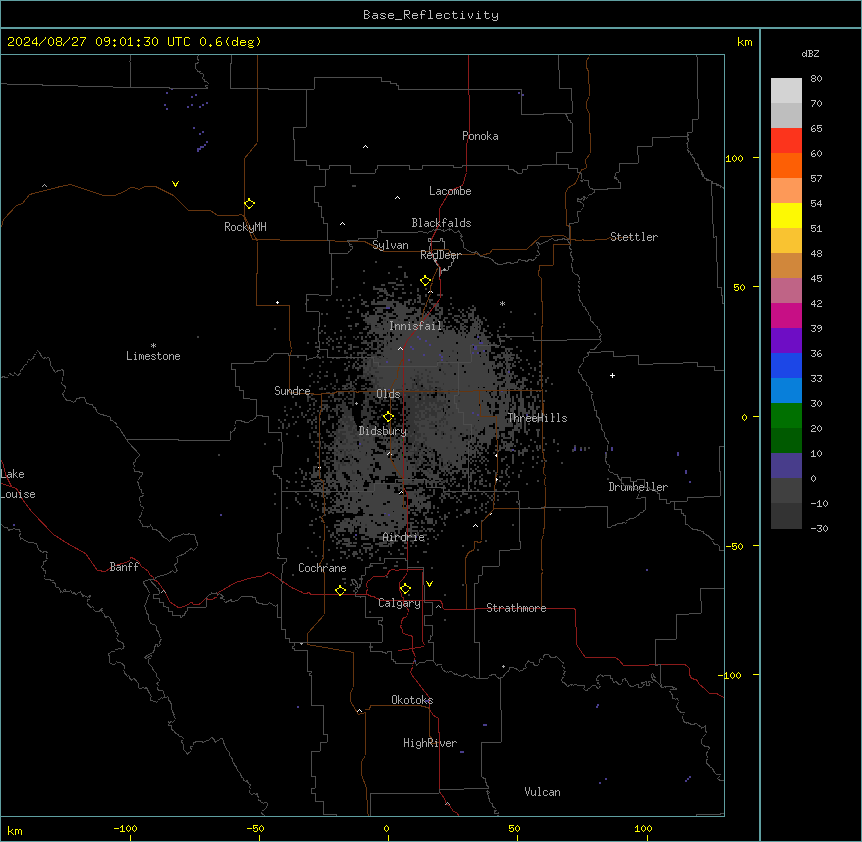Click the Okotoks label
862x842 pixels.
(x=412, y=700)
